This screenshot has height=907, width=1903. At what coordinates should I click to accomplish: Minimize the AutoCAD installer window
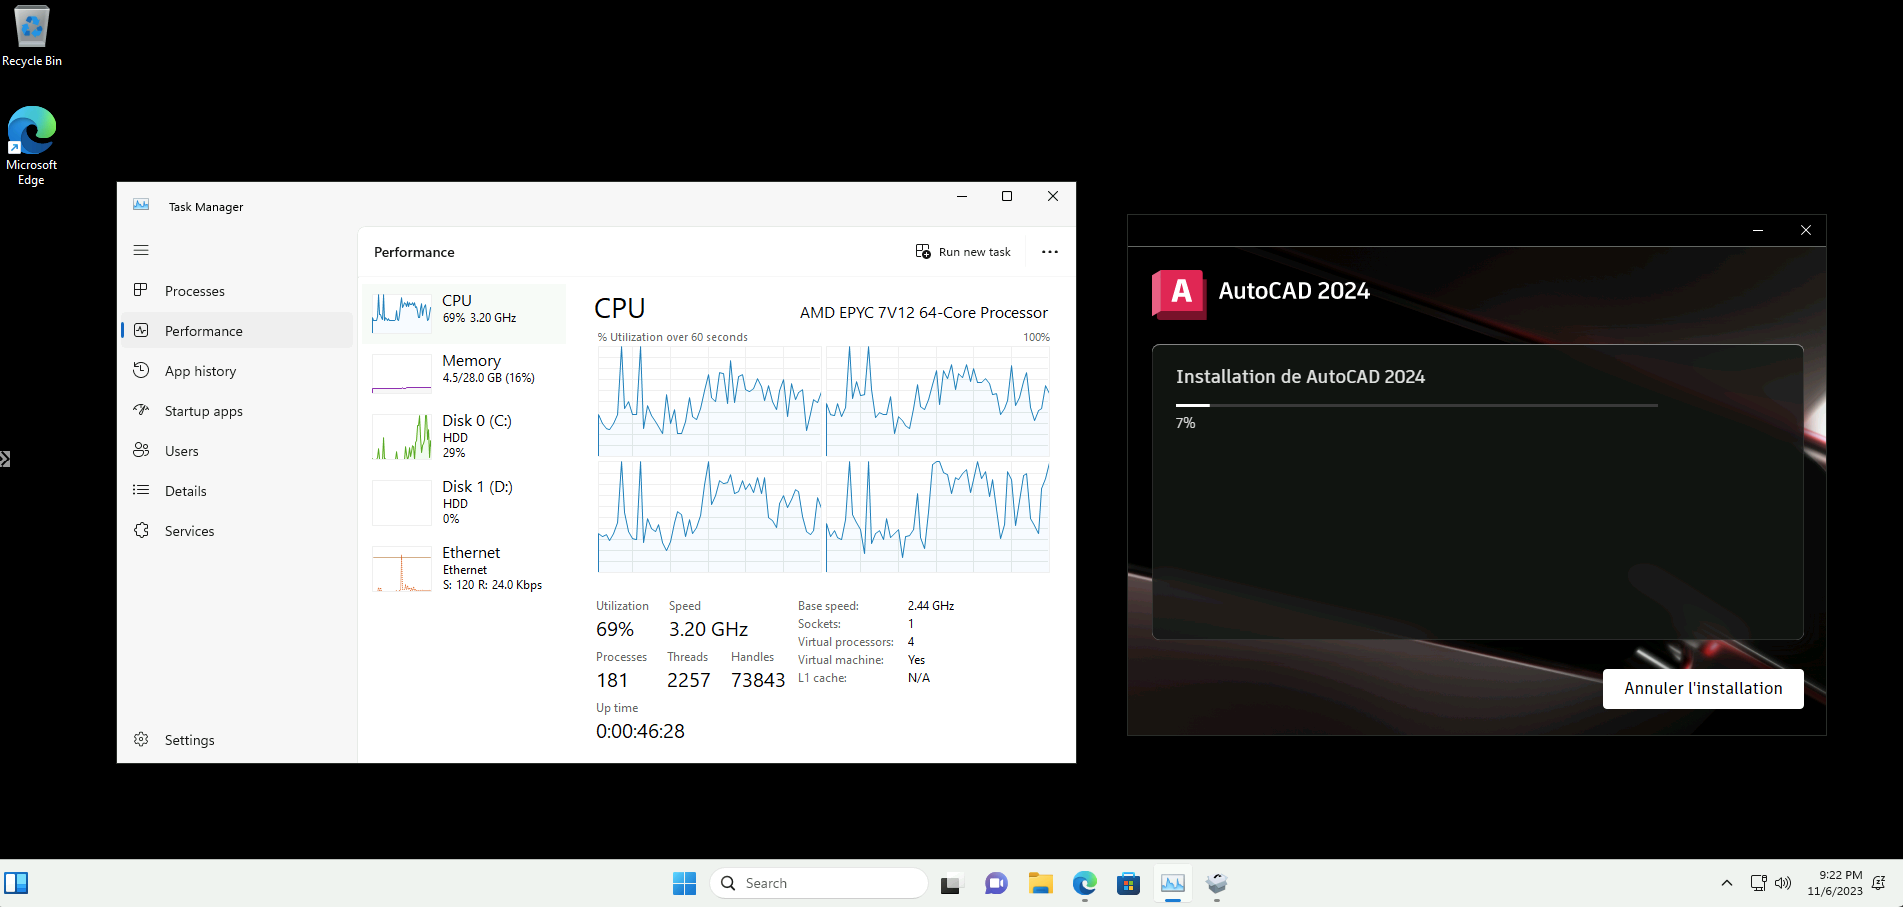[x=1758, y=230]
